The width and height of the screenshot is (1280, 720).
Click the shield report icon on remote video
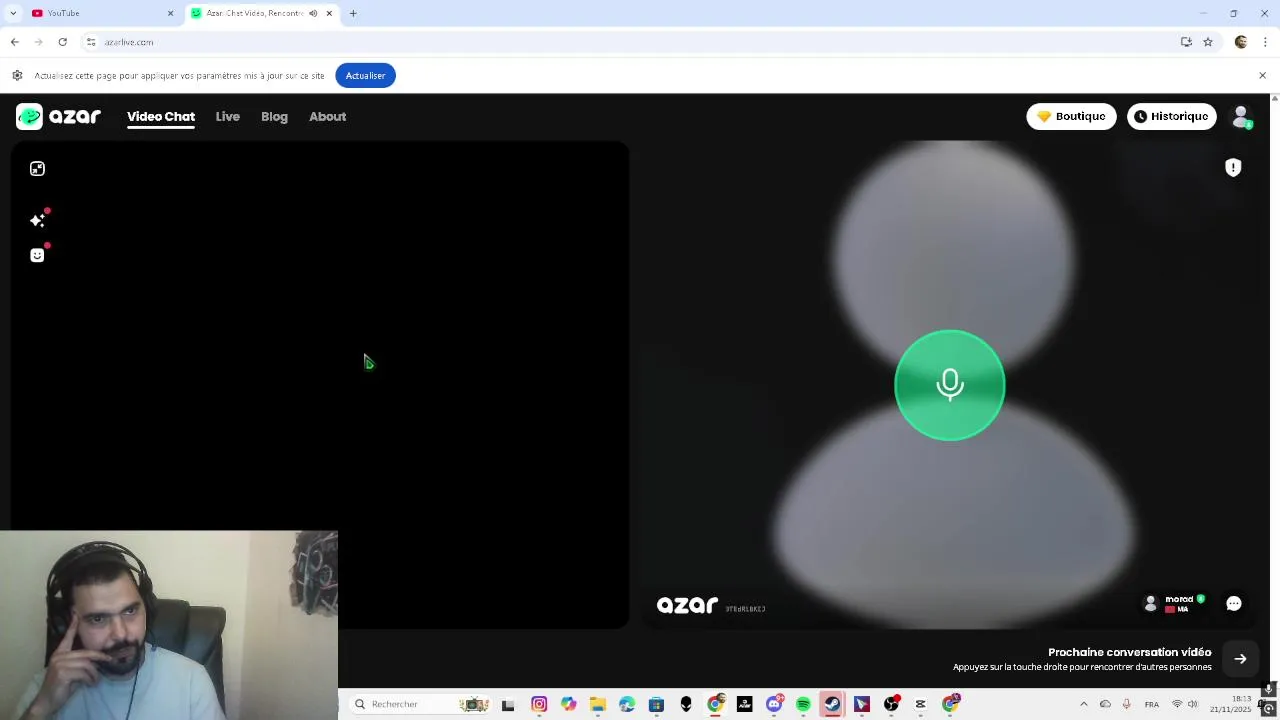pyautogui.click(x=1233, y=168)
